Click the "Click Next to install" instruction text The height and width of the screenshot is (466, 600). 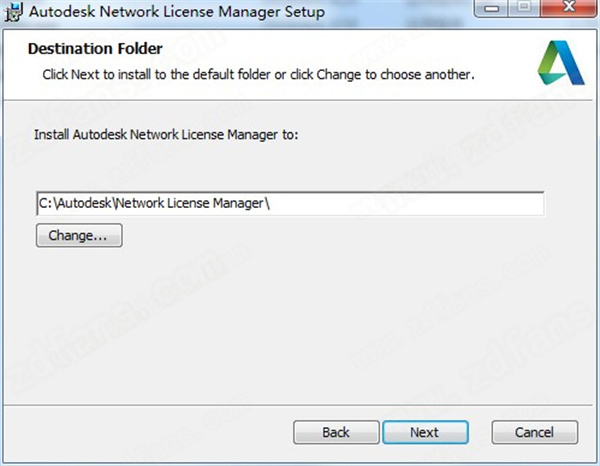point(257,75)
